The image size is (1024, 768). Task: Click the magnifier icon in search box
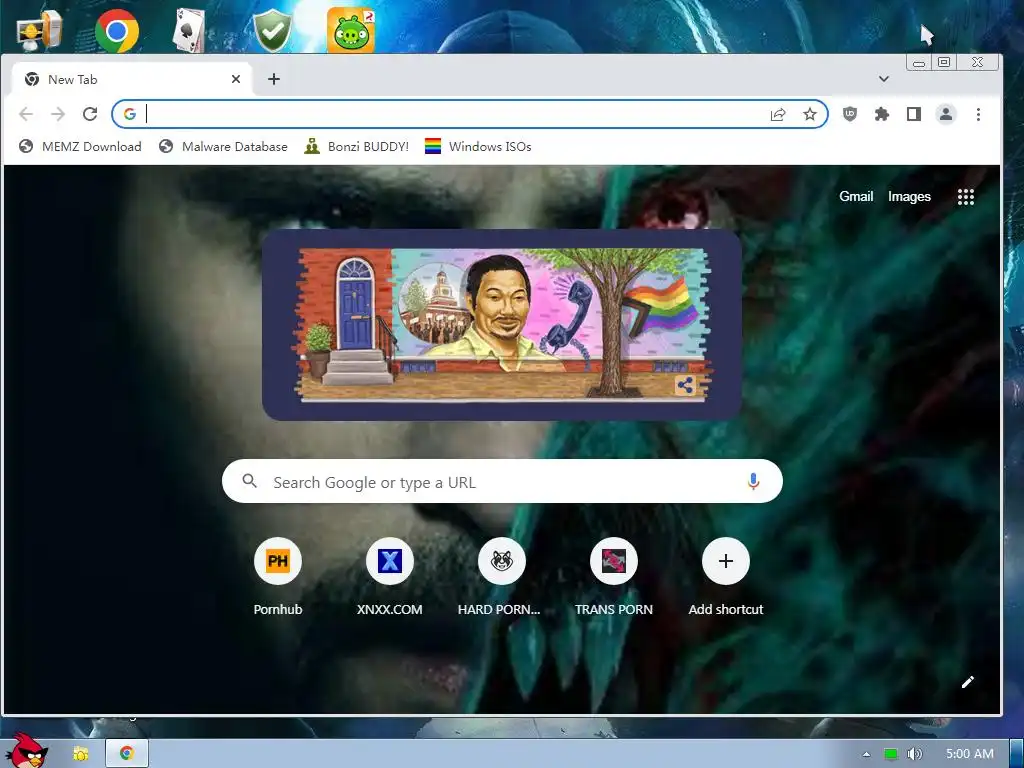point(249,481)
